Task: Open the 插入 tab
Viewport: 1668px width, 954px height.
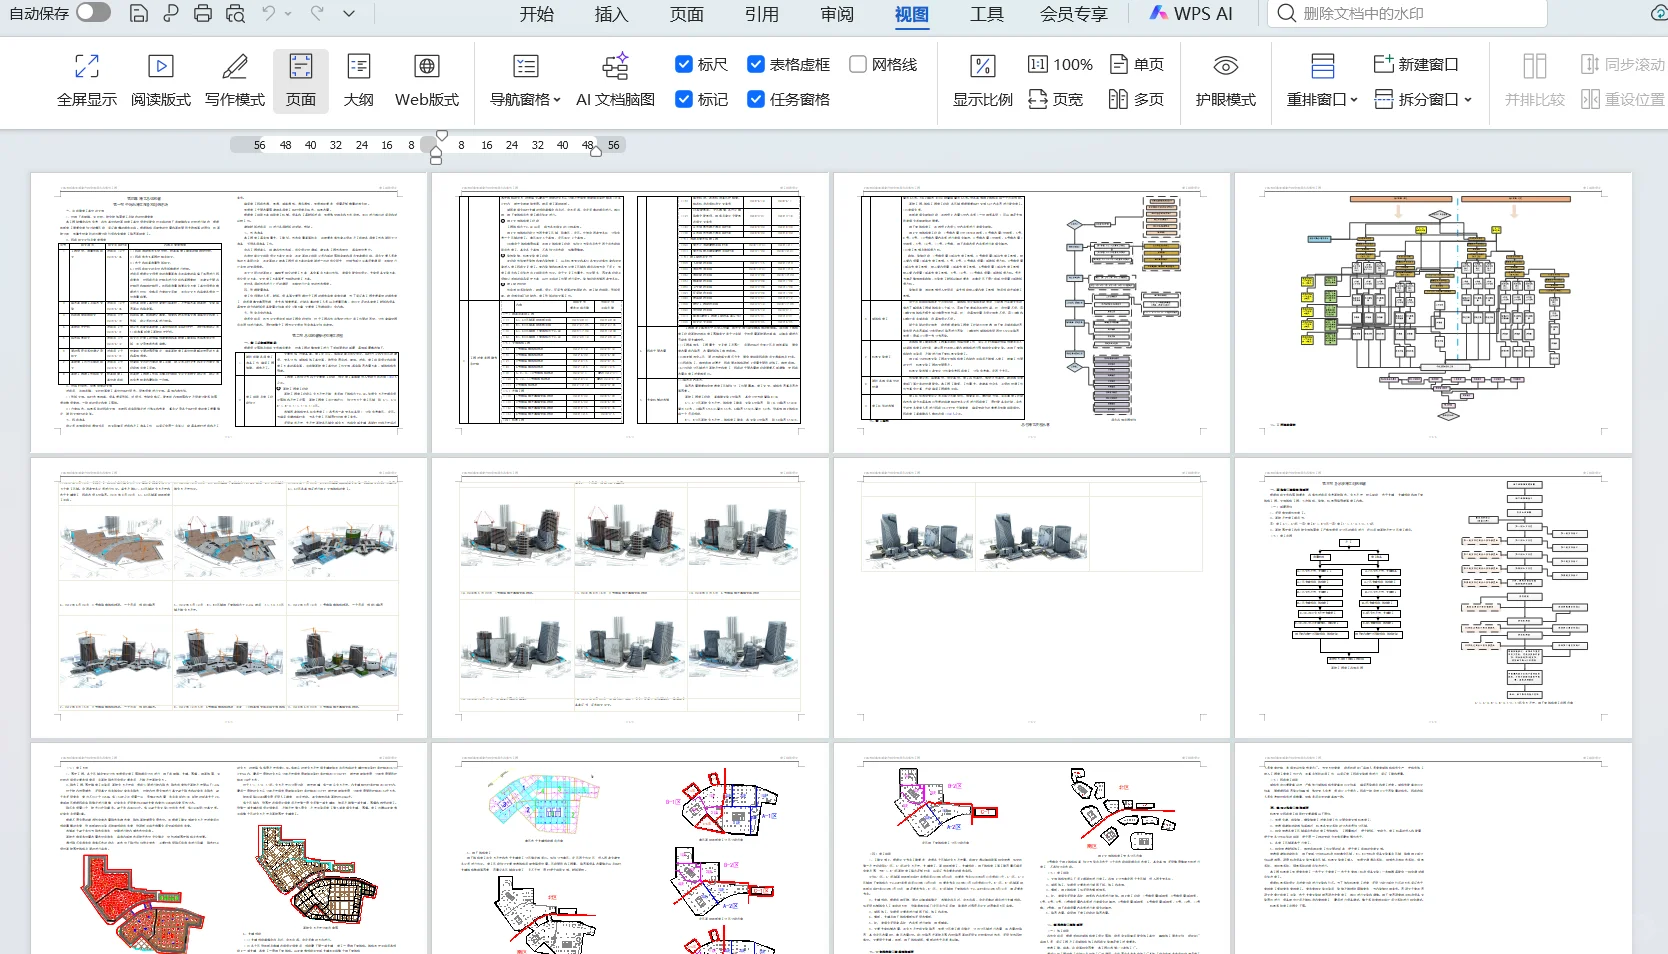Action: point(612,14)
